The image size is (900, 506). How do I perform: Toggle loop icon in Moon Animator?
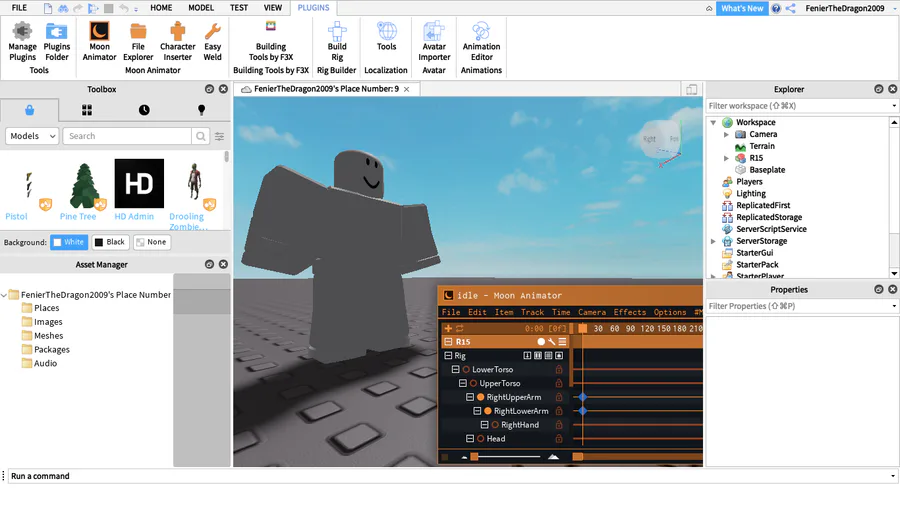click(x=460, y=328)
